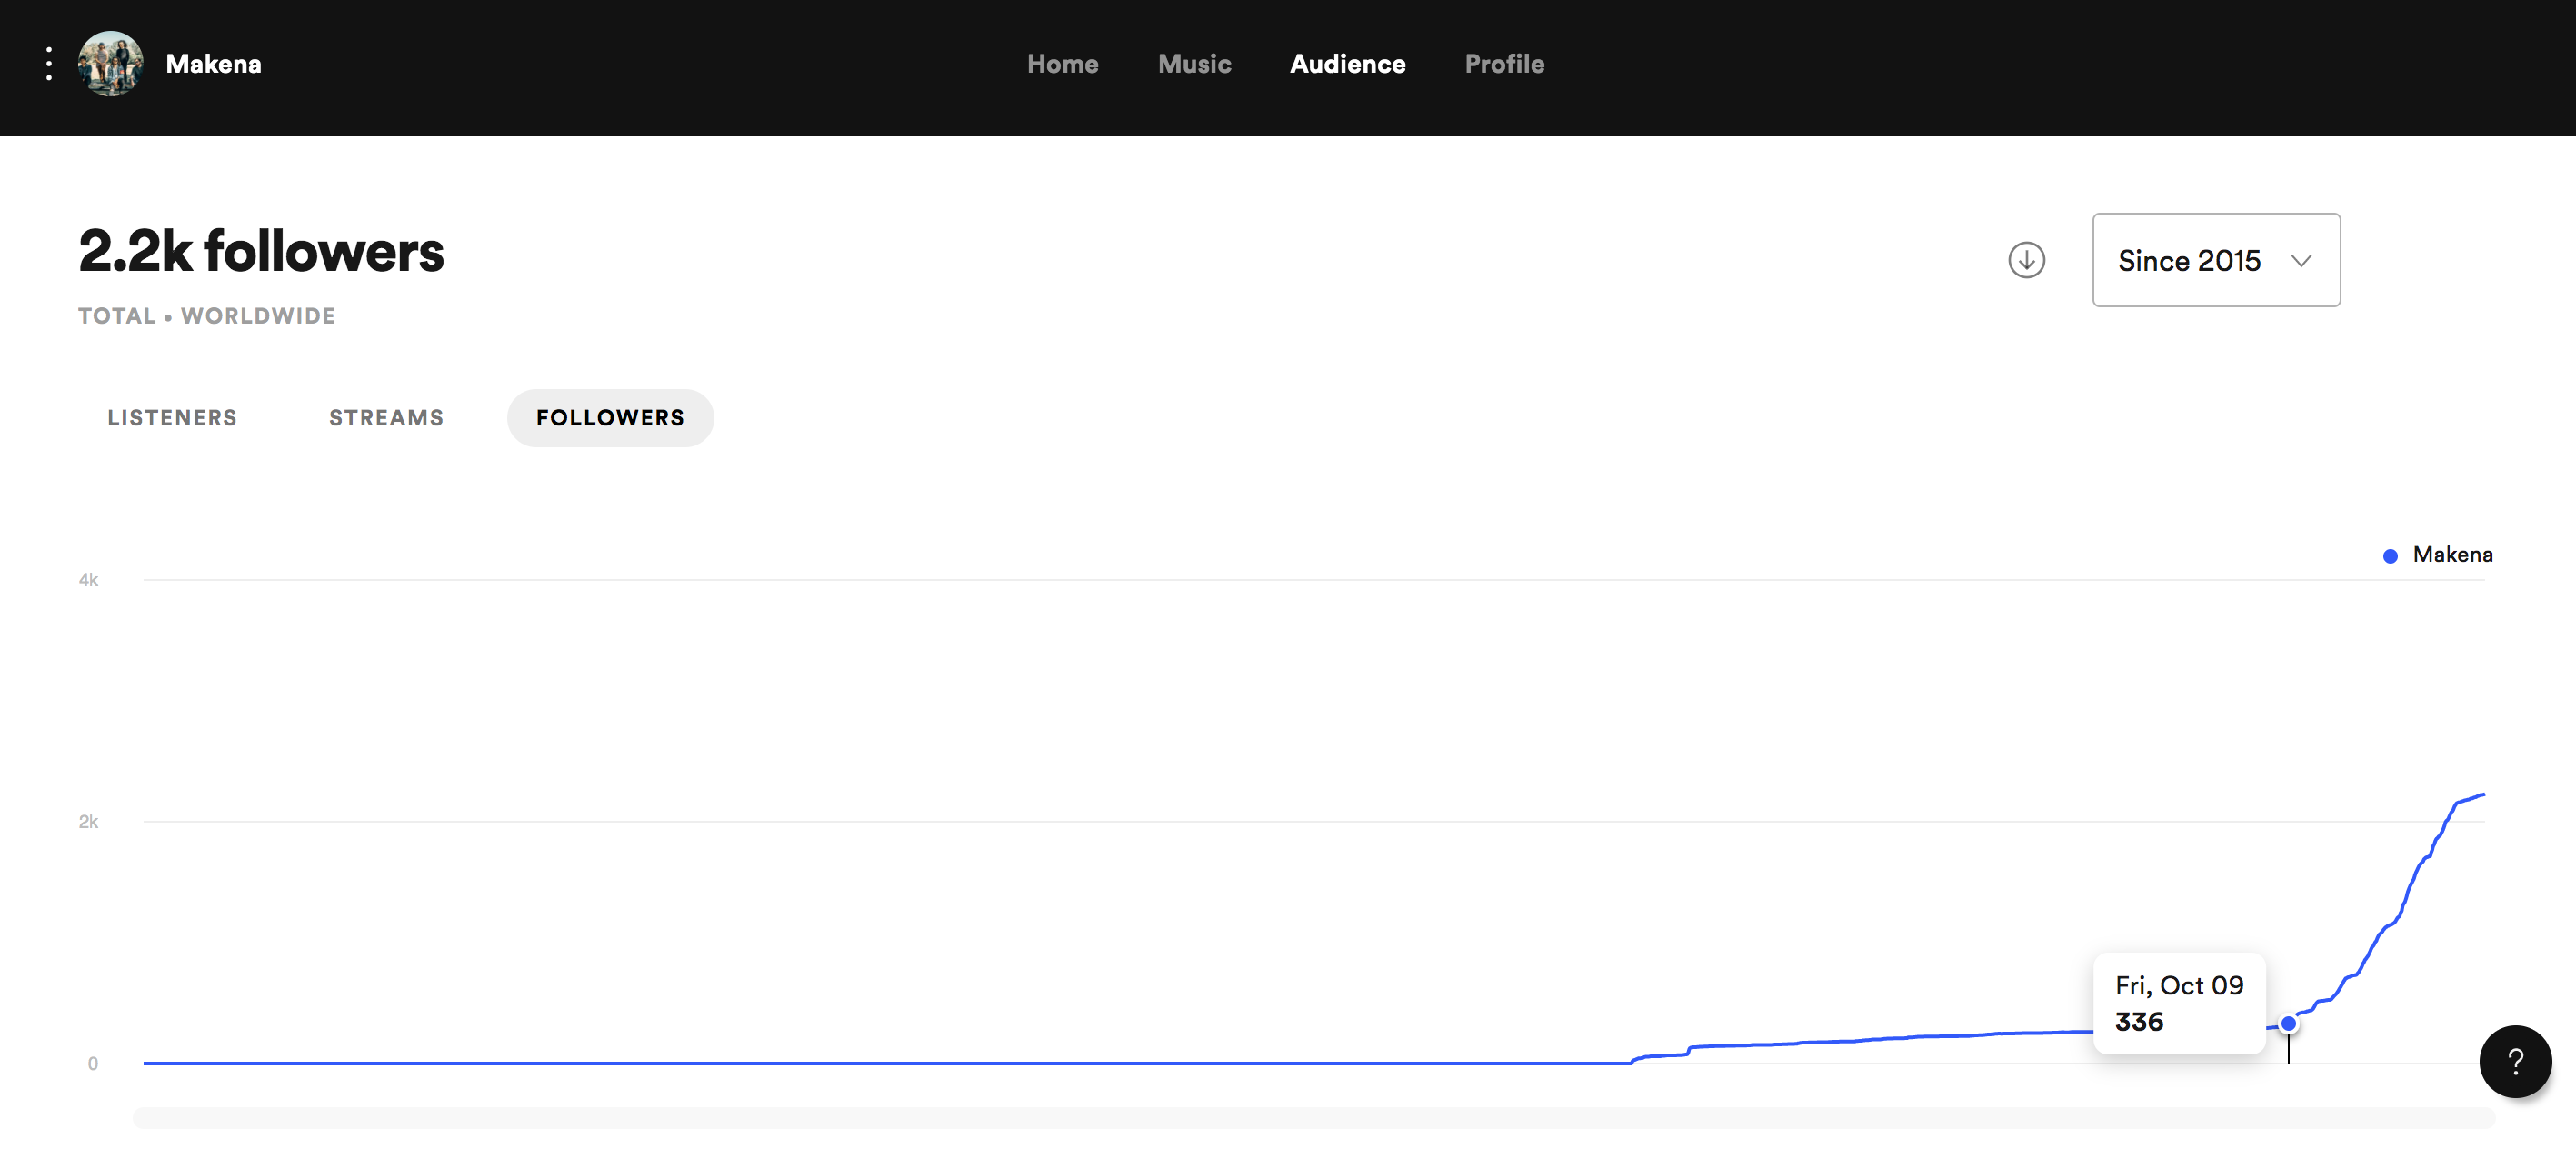Click the end of the followers line
The height and width of the screenshot is (1149, 2576).
(x=2483, y=795)
